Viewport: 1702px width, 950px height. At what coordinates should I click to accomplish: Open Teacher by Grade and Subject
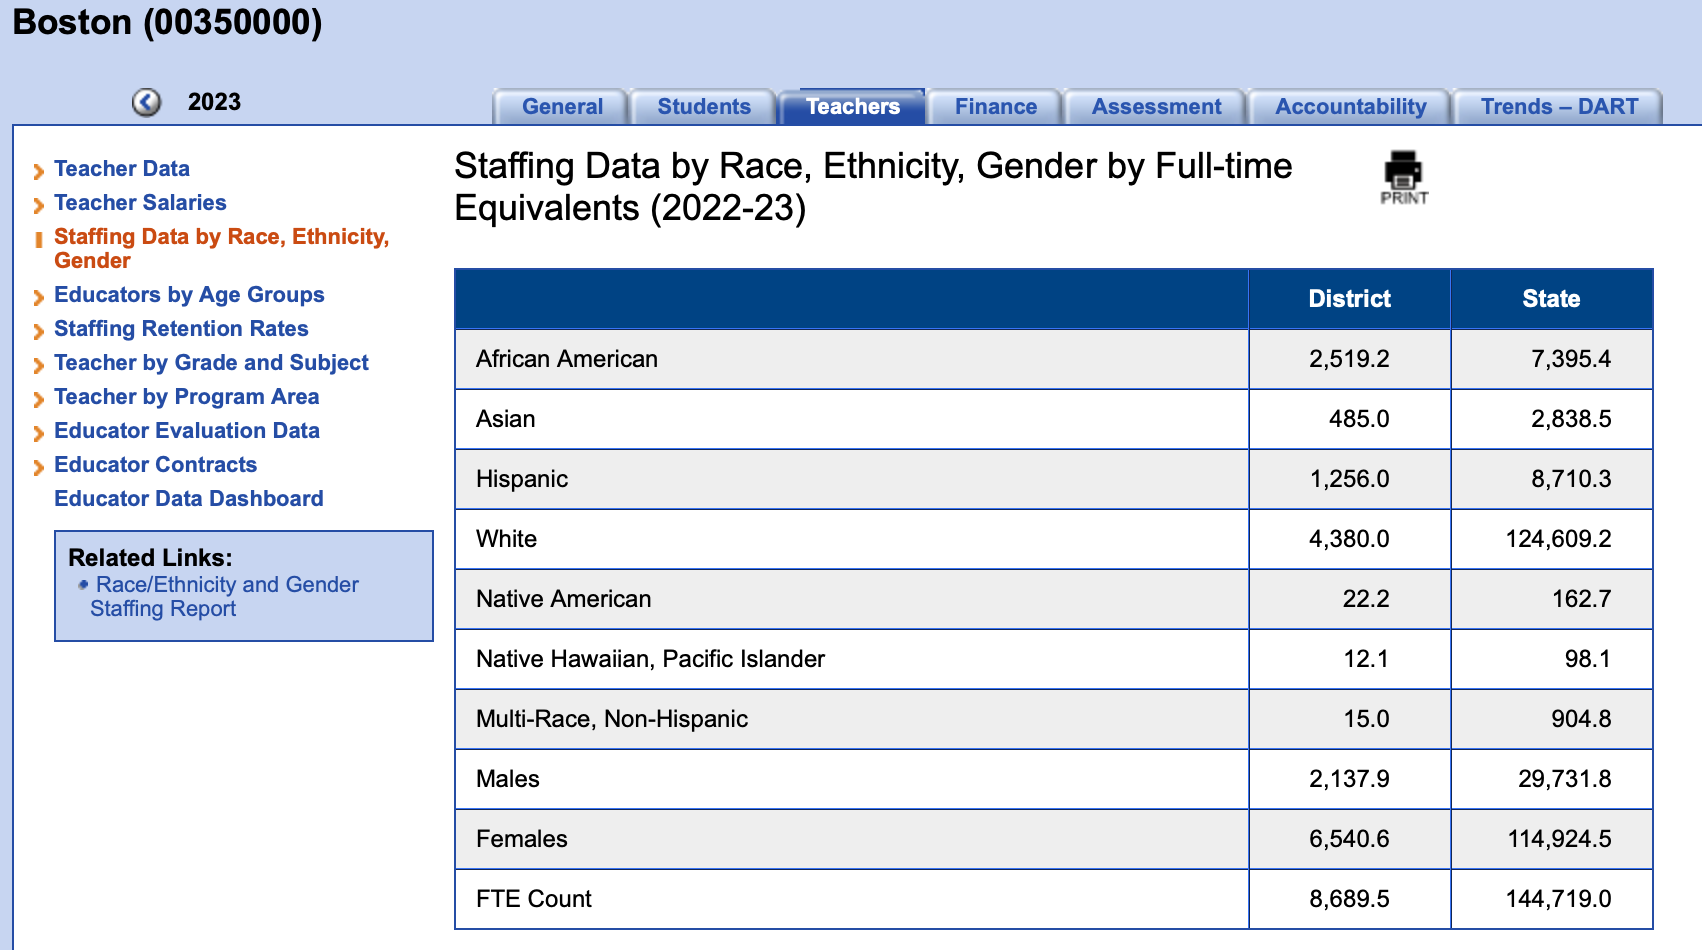(211, 363)
